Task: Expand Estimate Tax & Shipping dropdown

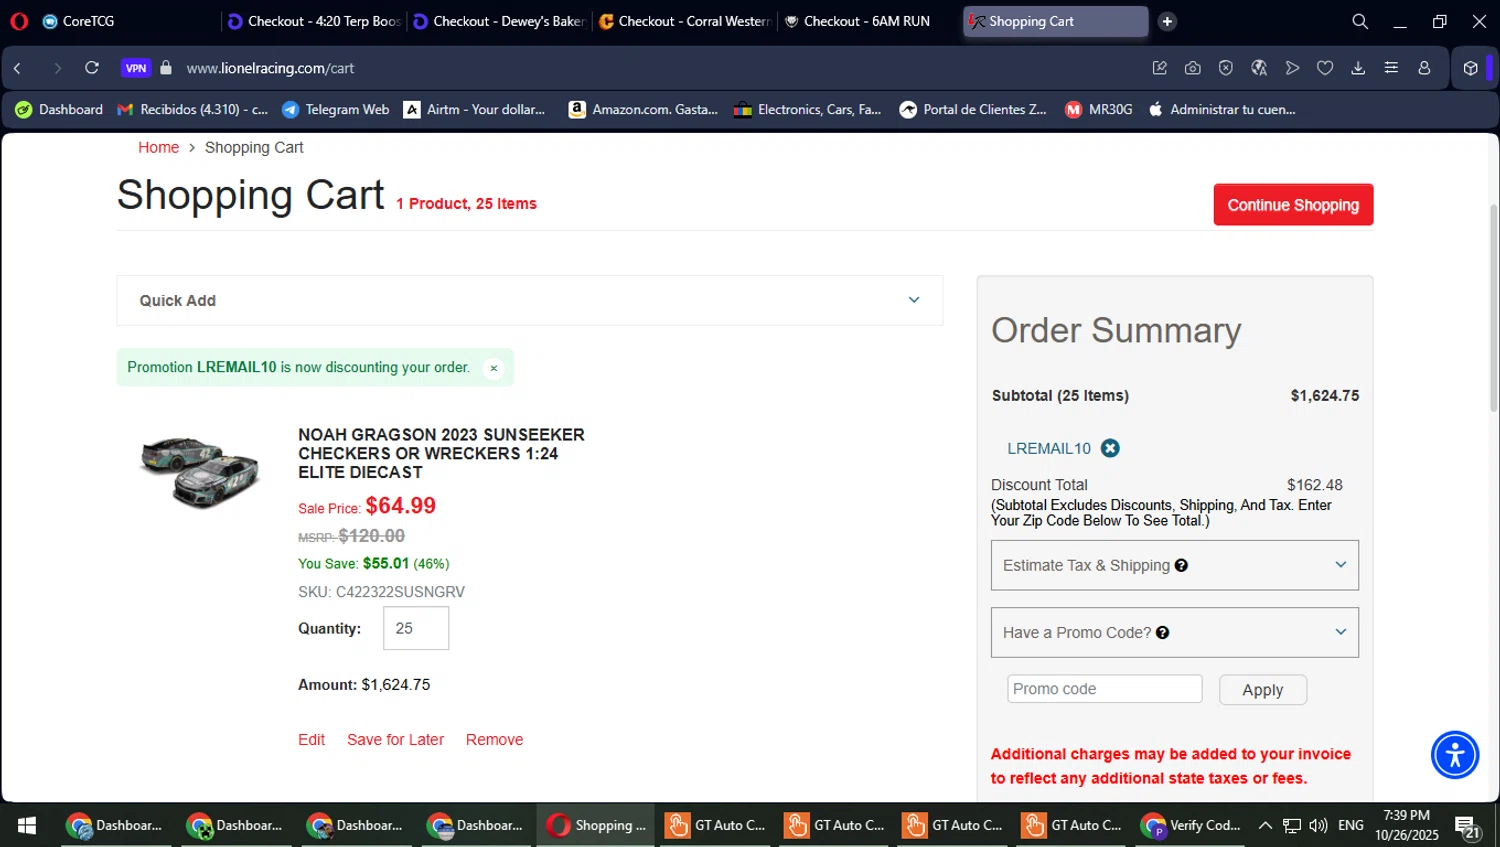Action: [1175, 565]
